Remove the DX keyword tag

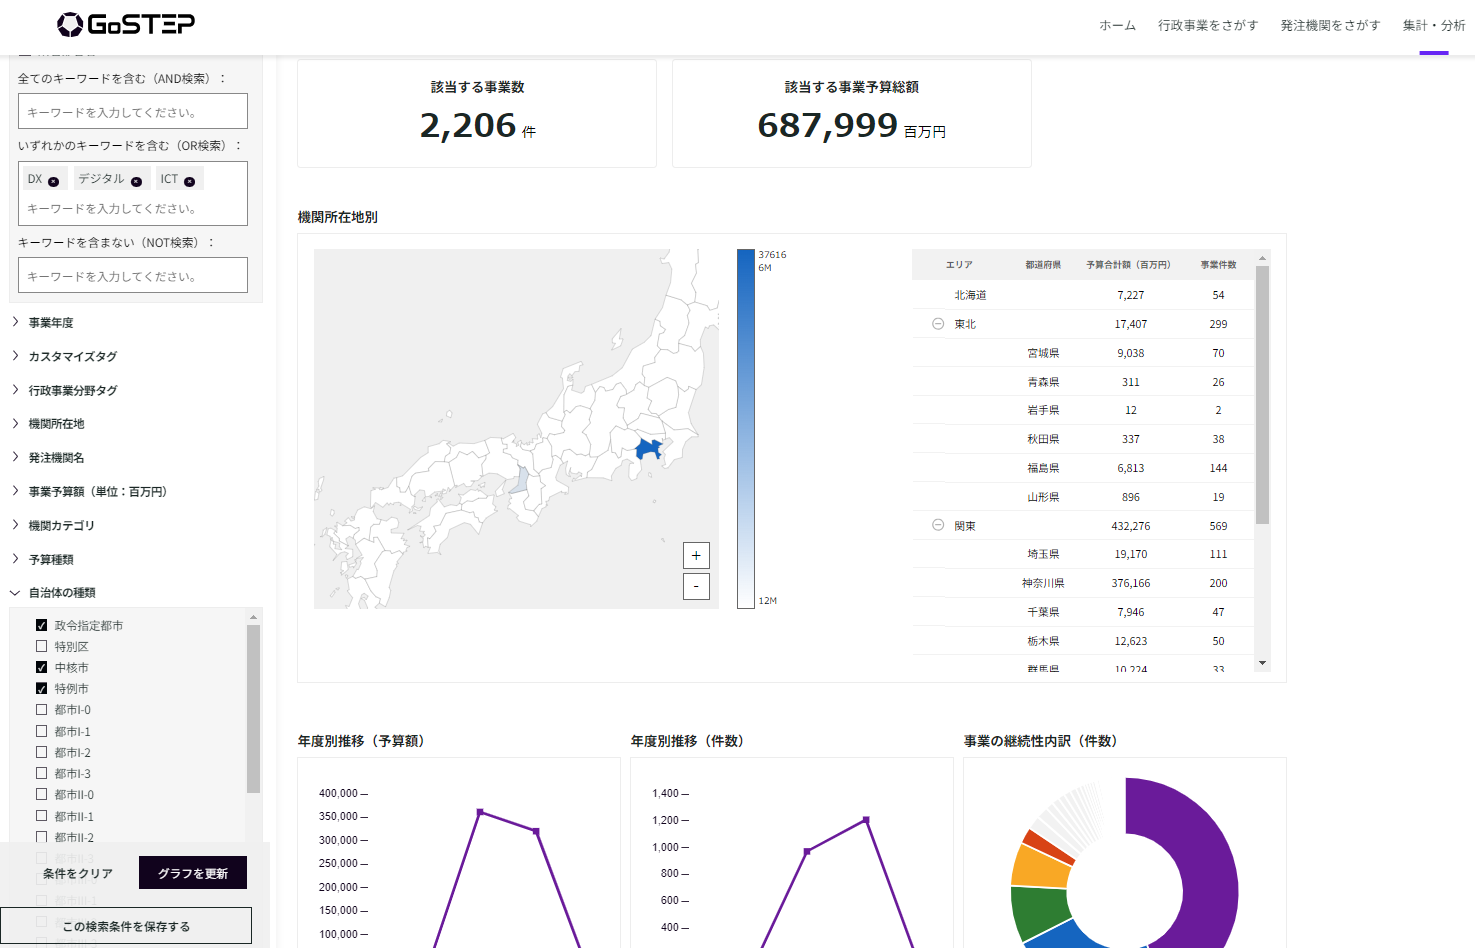(x=54, y=181)
